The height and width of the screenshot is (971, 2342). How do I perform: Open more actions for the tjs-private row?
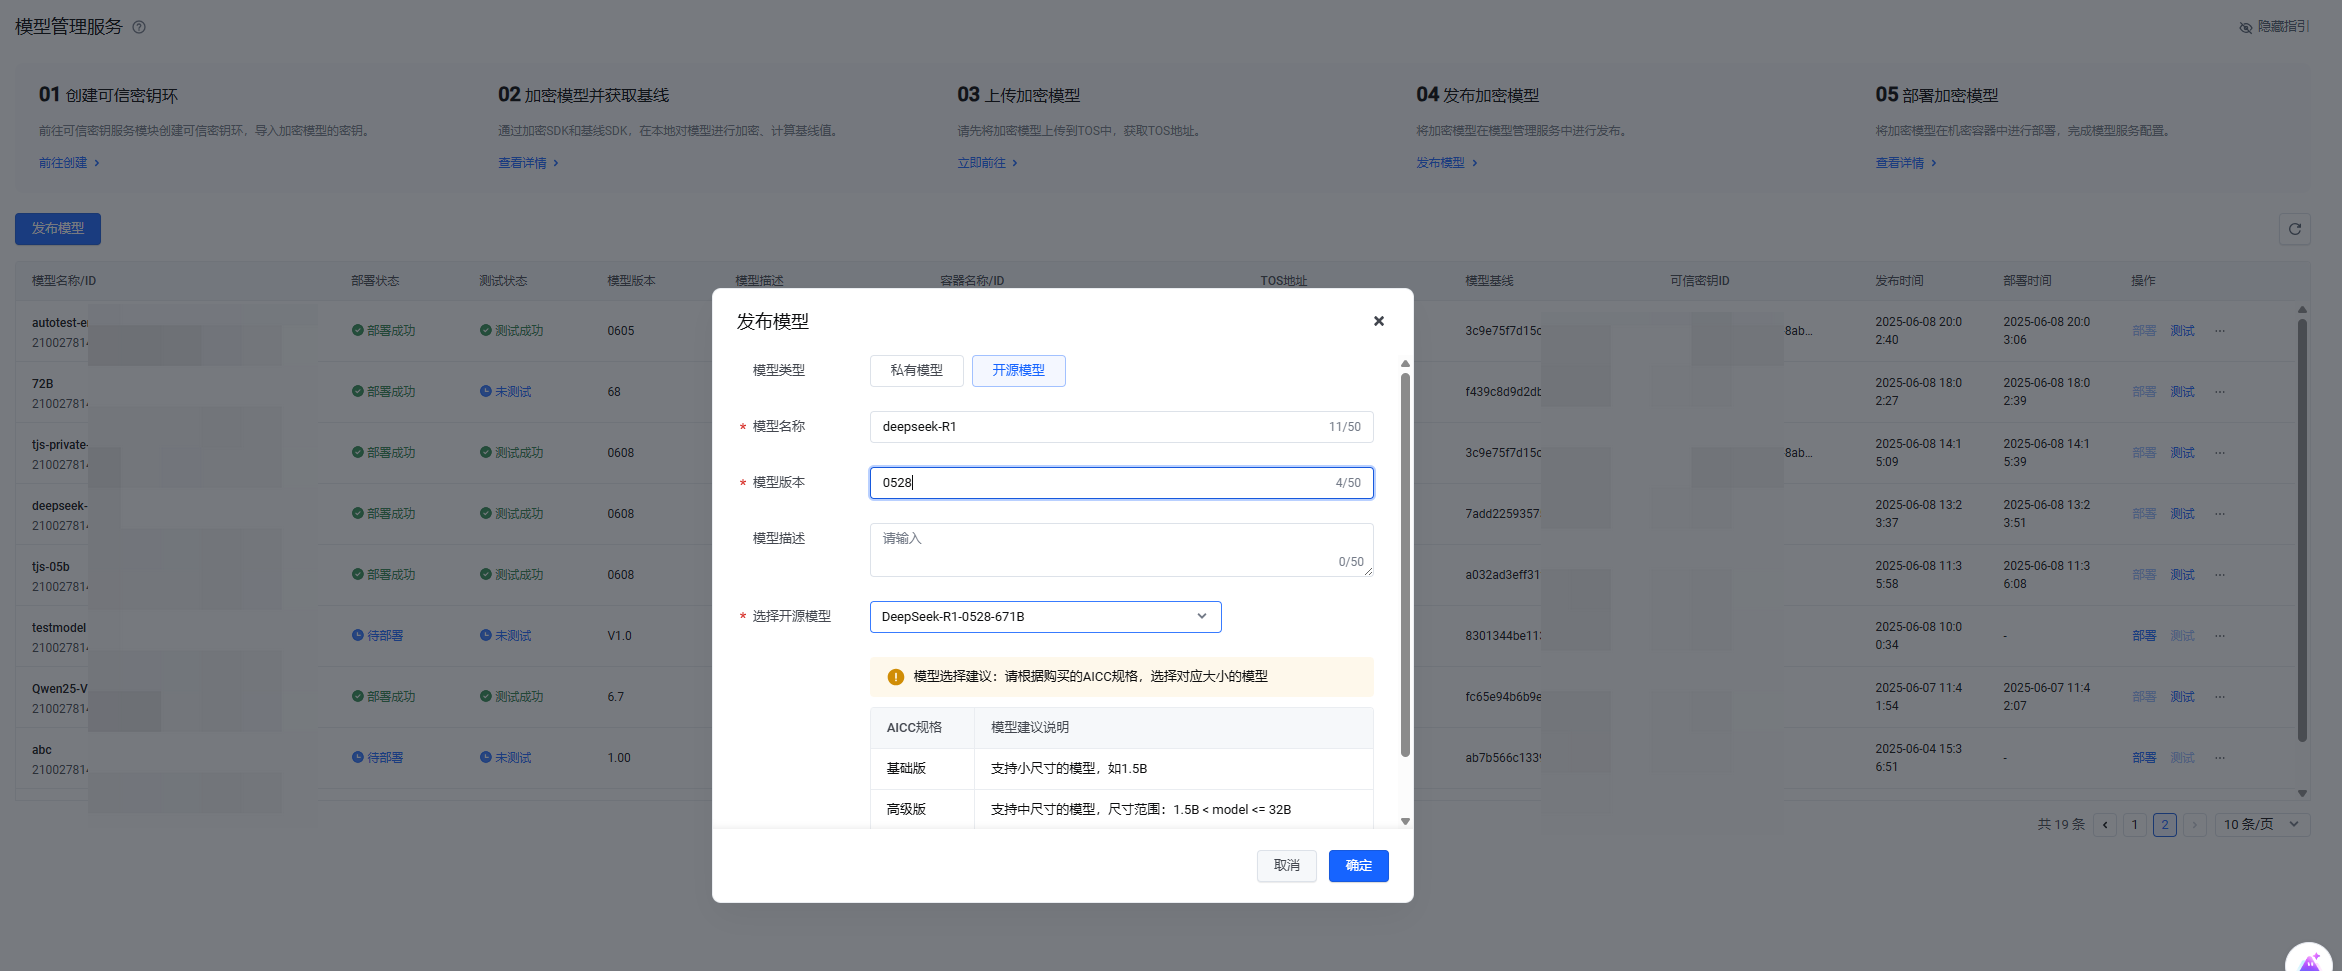click(x=2220, y=453)
